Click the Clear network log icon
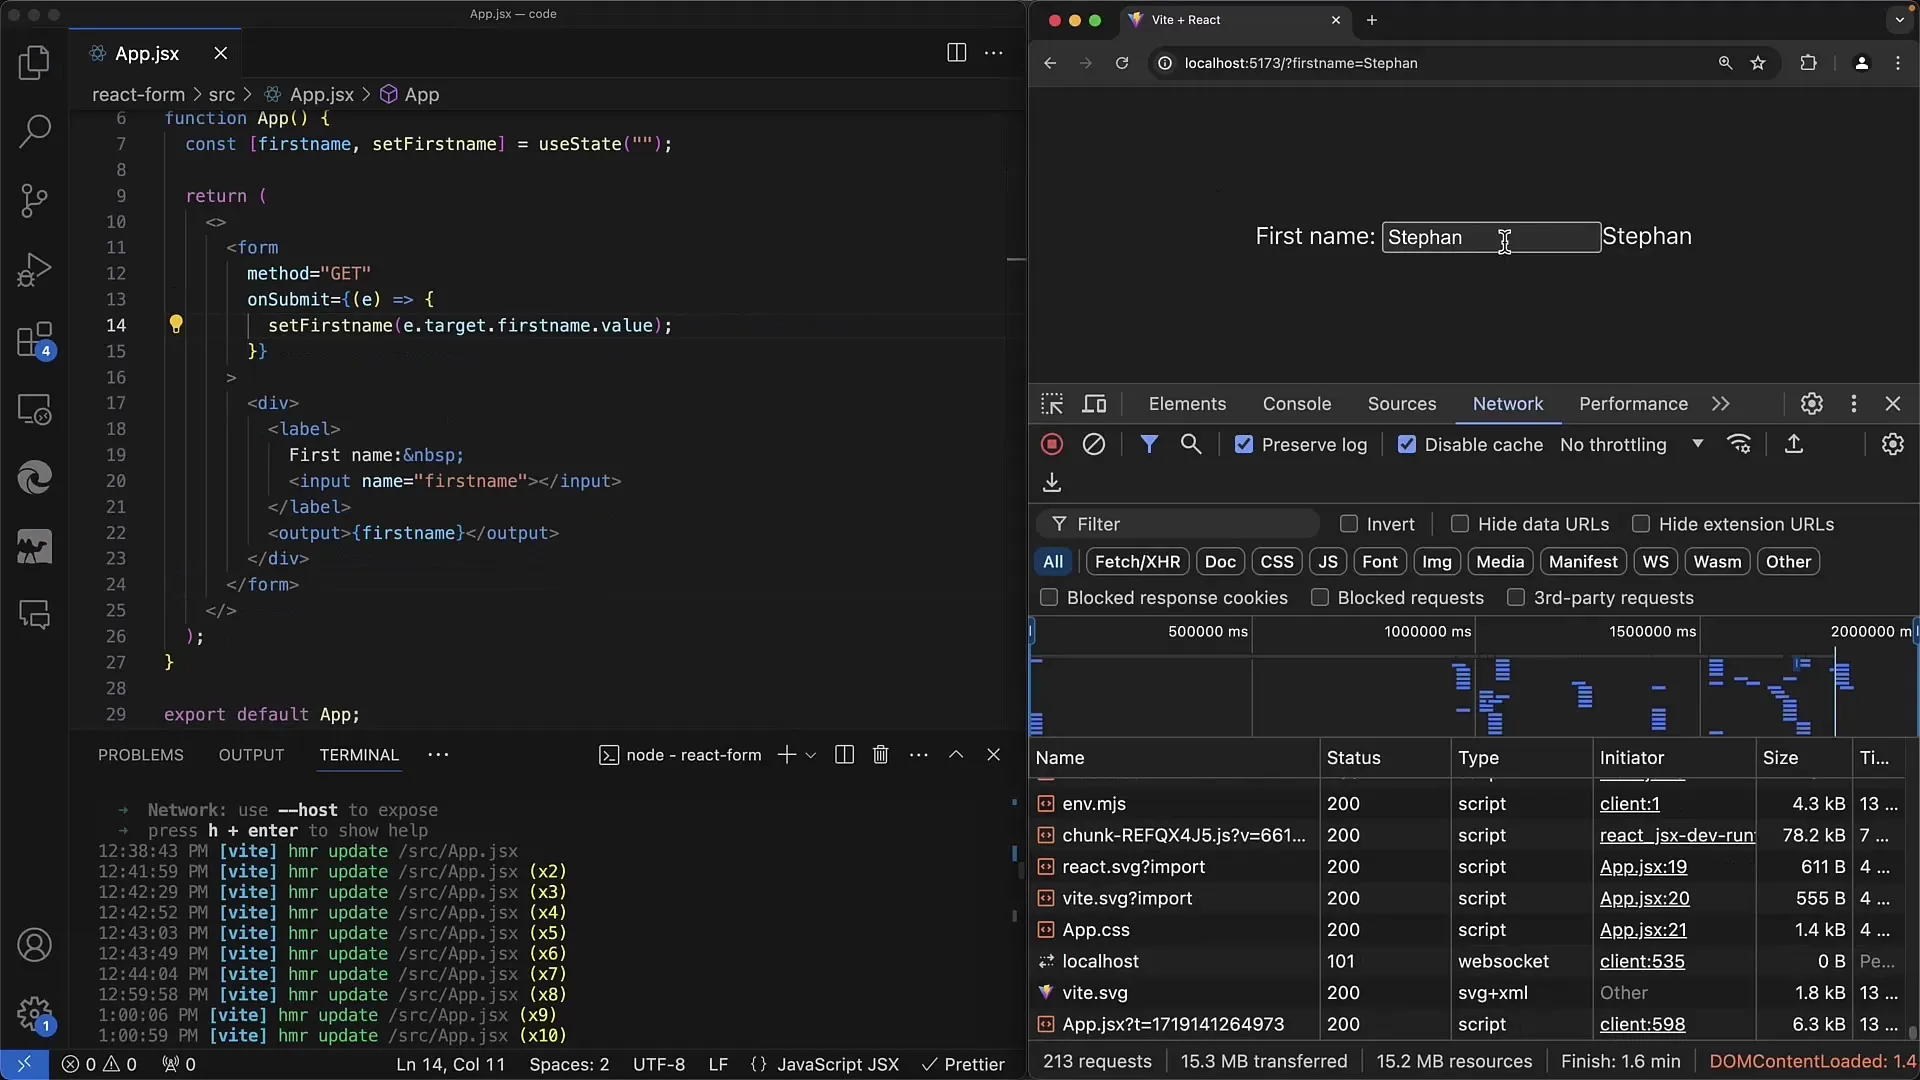 click(1093, 444)
